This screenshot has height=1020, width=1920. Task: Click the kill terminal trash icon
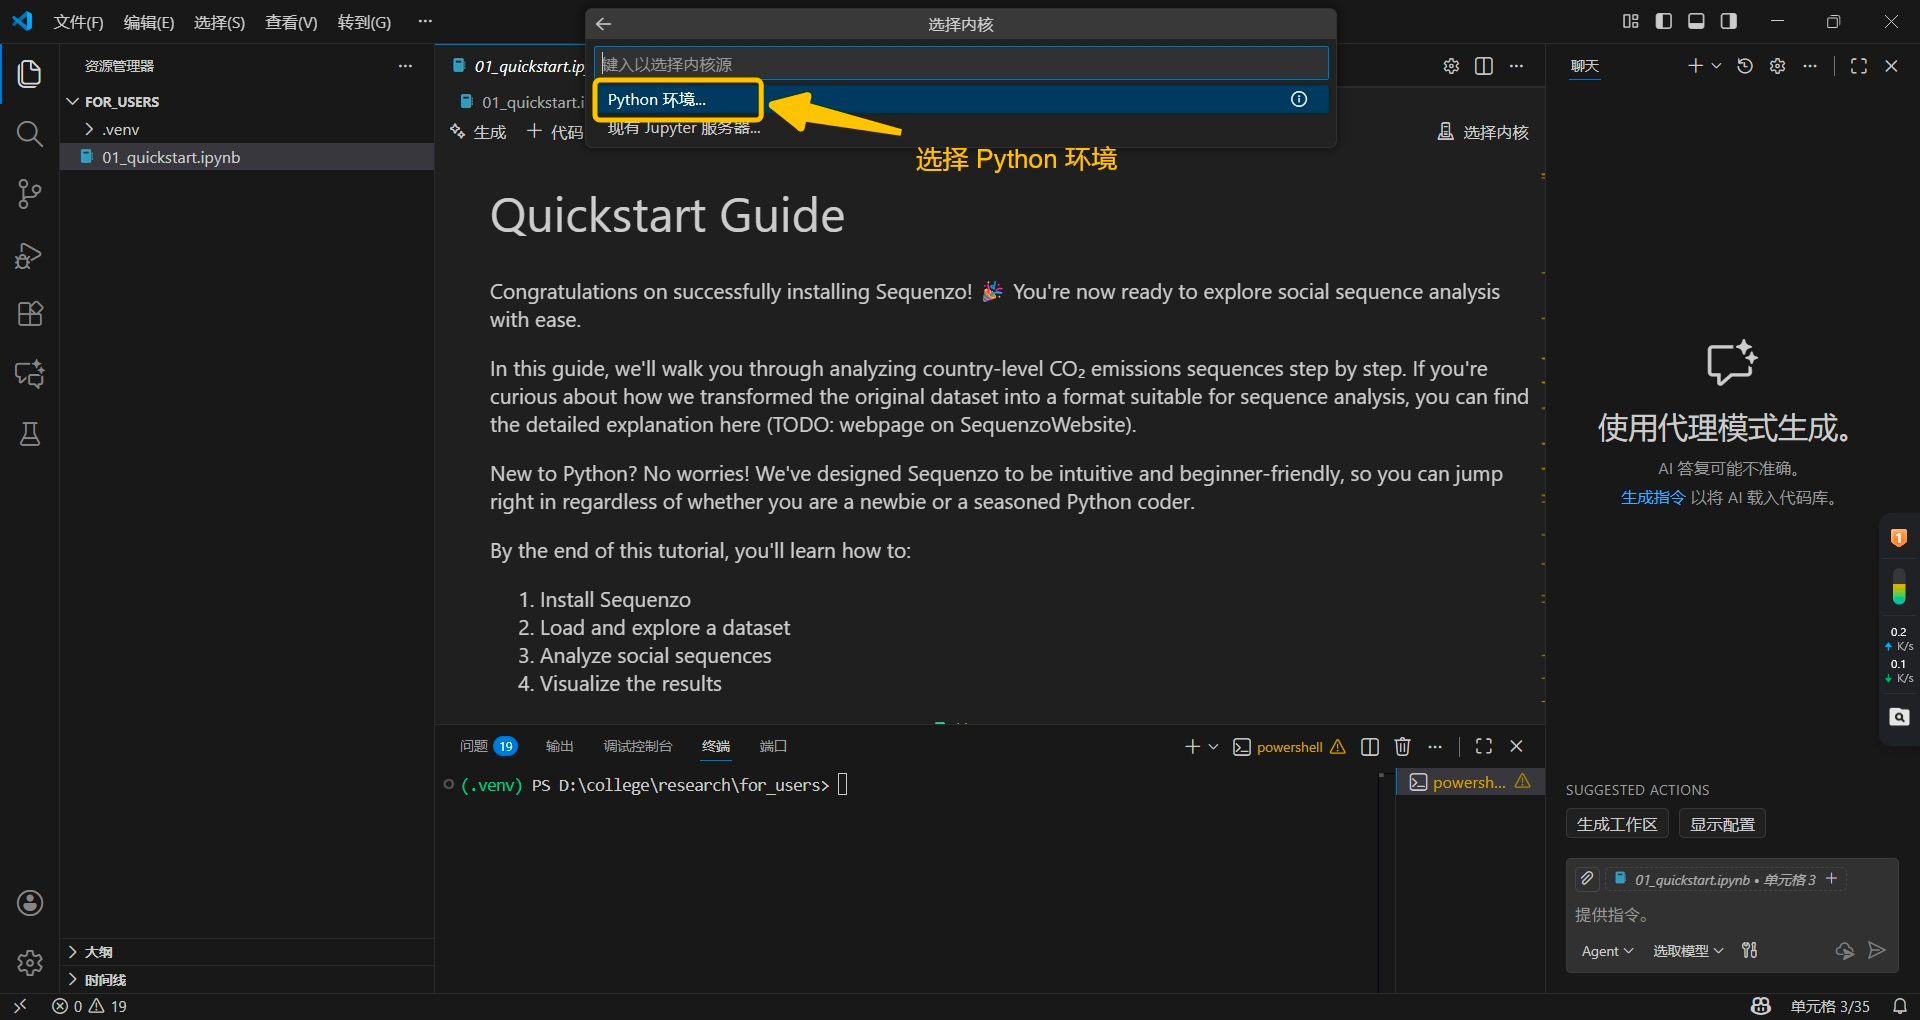pyautogui.click(x=1403, y=747)
